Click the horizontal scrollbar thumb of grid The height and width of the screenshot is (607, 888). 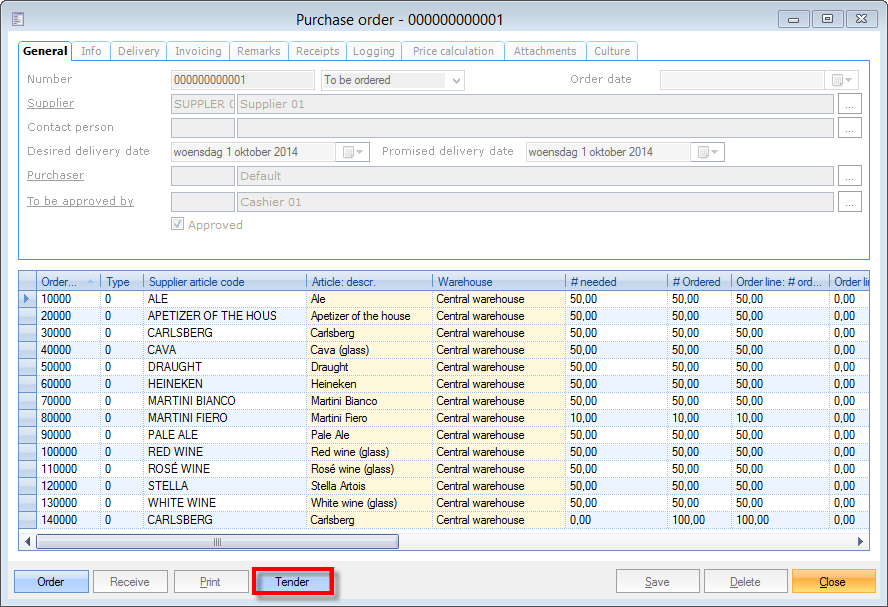tap(217, 542)
